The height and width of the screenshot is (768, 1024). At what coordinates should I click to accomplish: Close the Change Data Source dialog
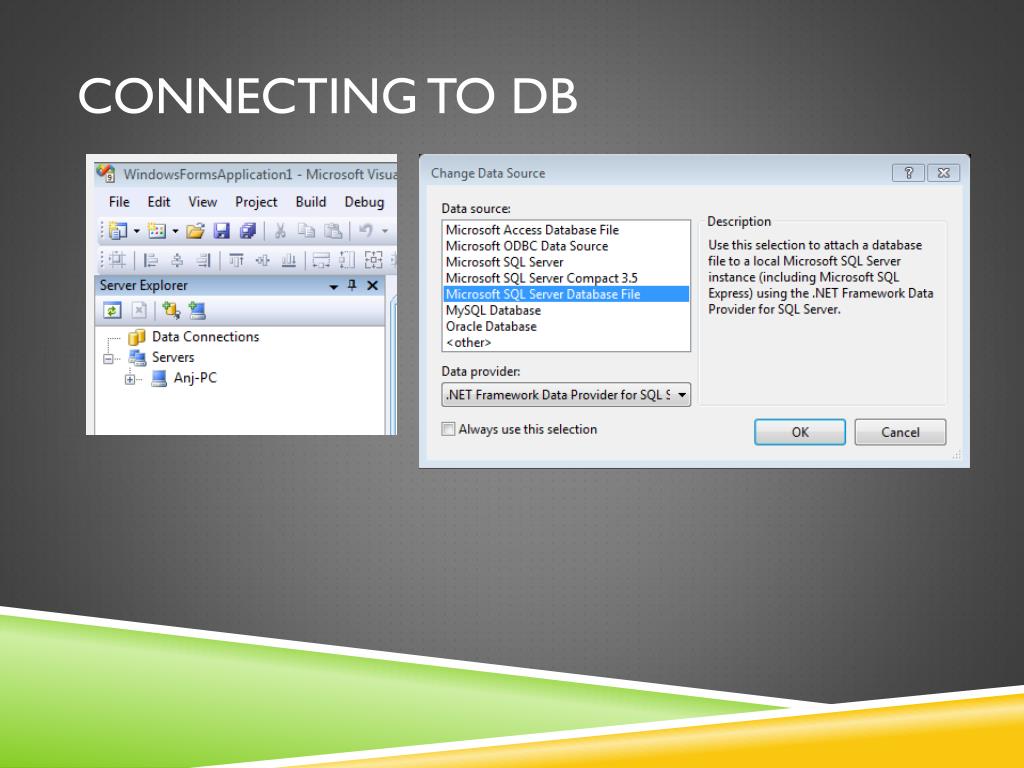(944, 173)
